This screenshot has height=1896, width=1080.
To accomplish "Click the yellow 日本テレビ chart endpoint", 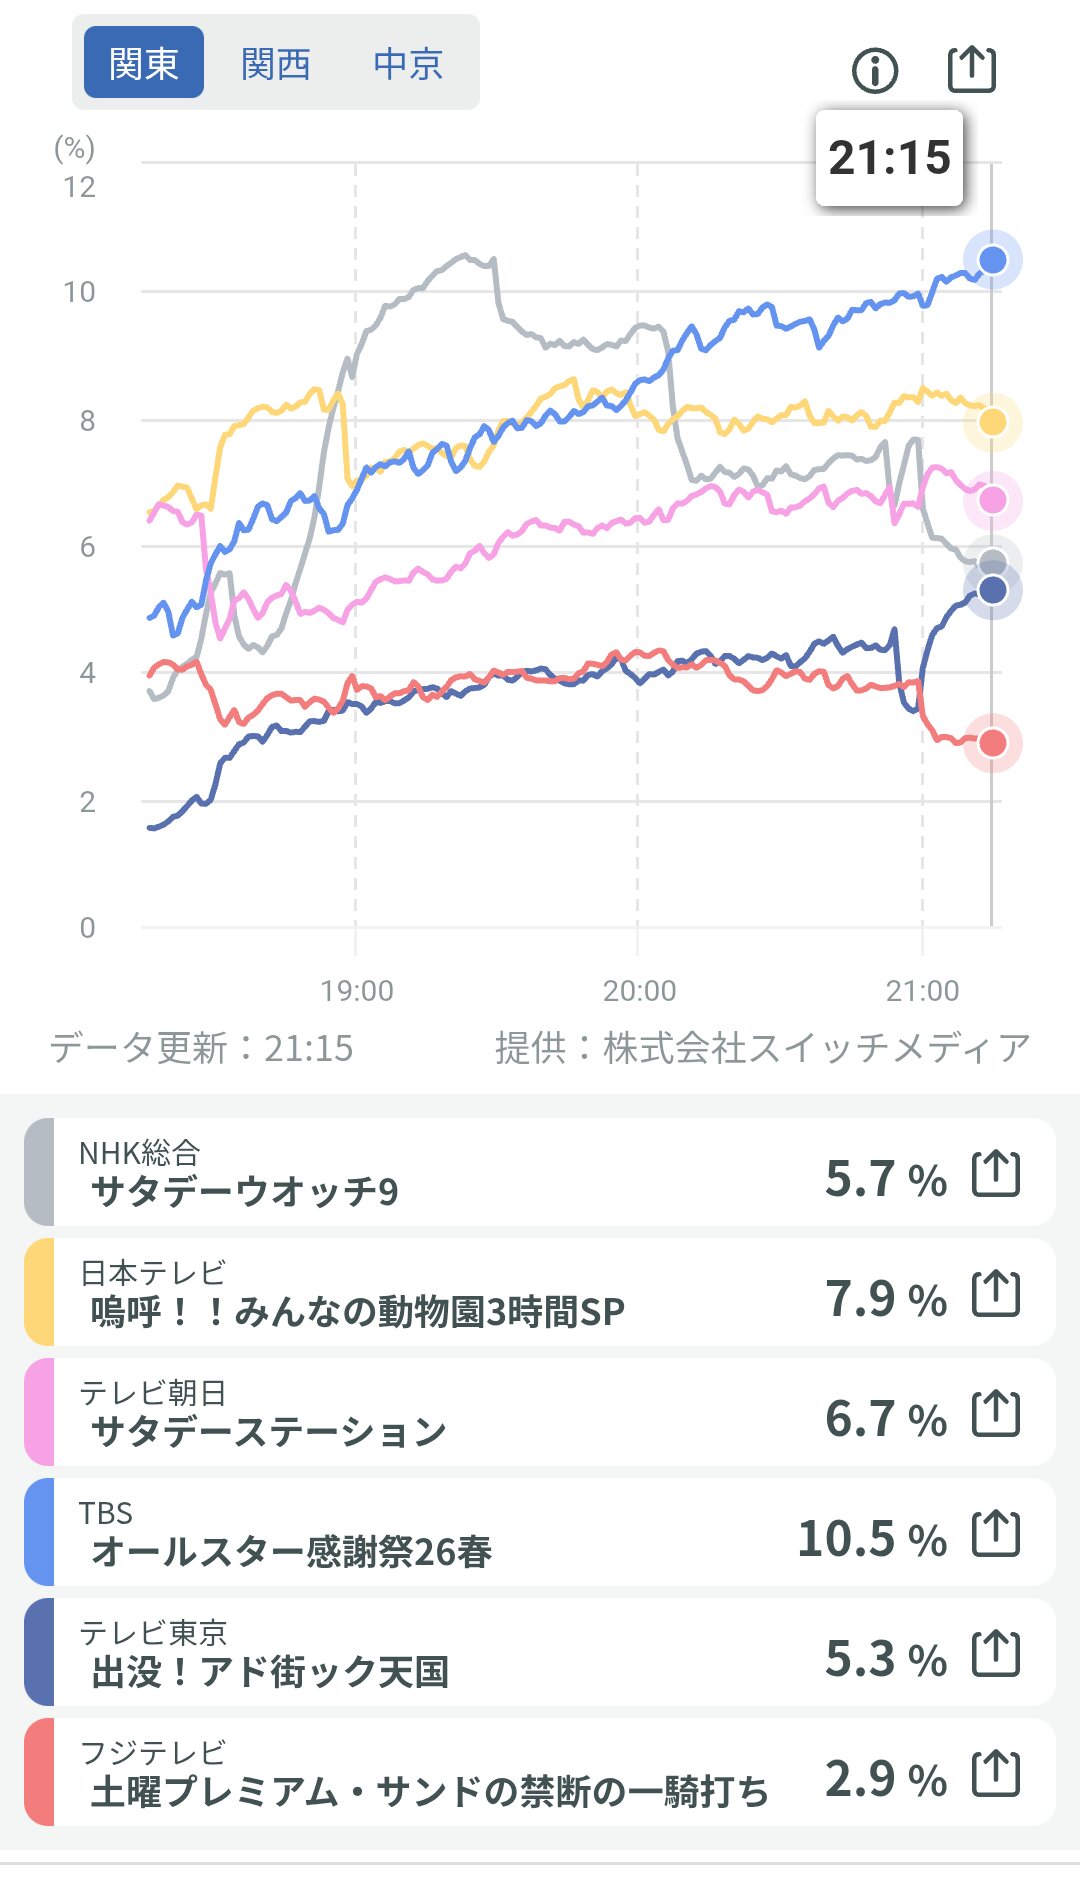I will 992,422.
